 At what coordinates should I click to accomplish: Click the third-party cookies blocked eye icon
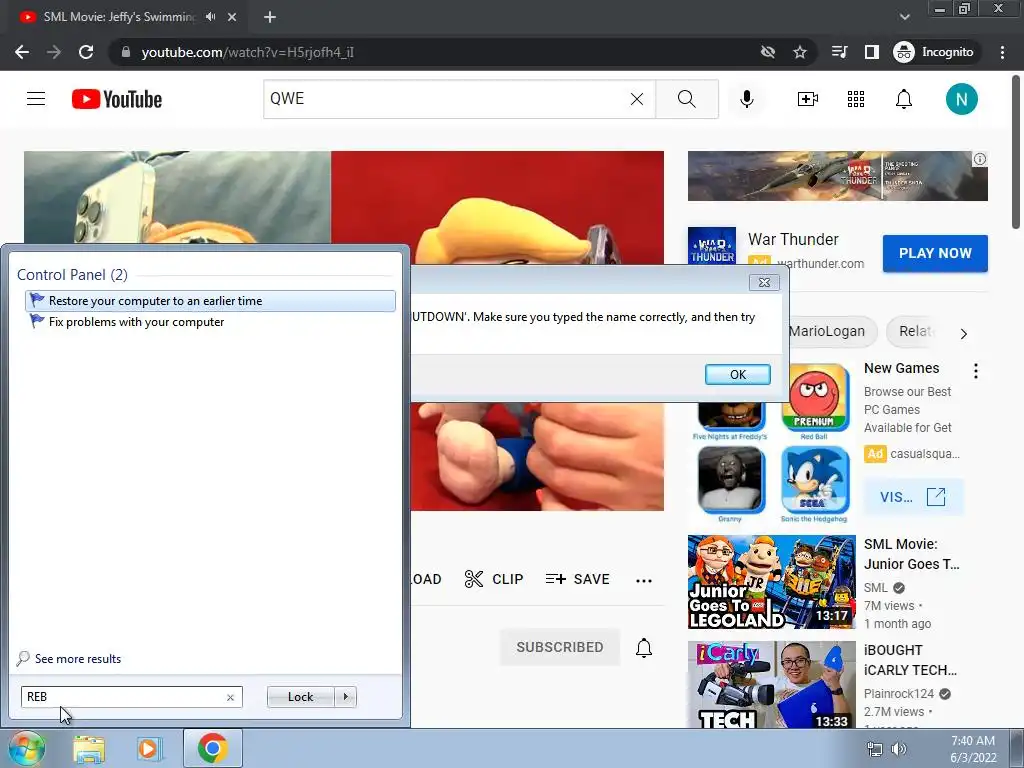(767, 52)
